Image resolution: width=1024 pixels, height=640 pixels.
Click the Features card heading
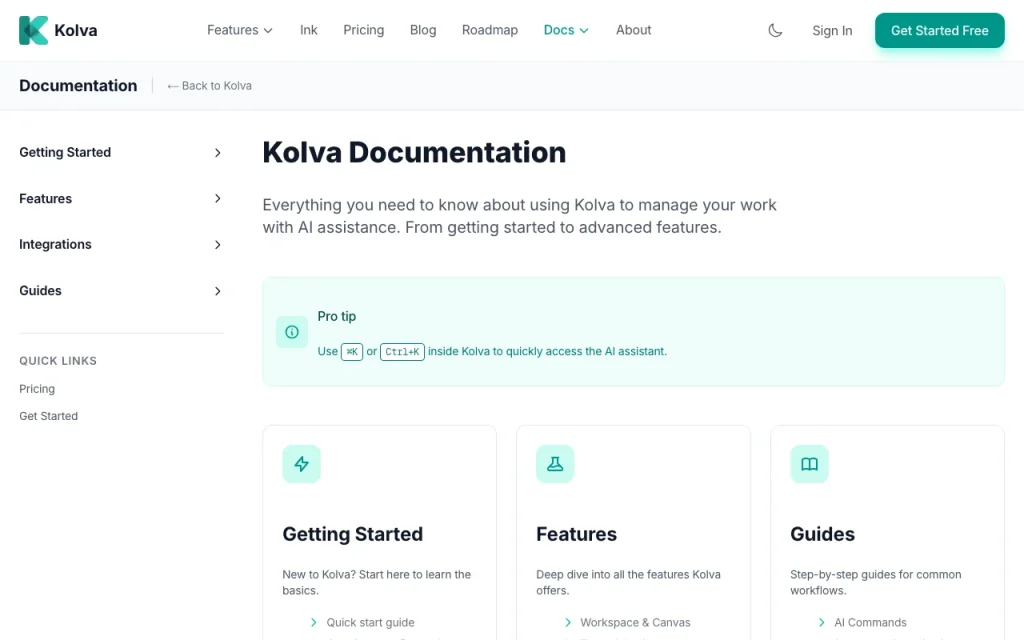[x=577, y=534]
